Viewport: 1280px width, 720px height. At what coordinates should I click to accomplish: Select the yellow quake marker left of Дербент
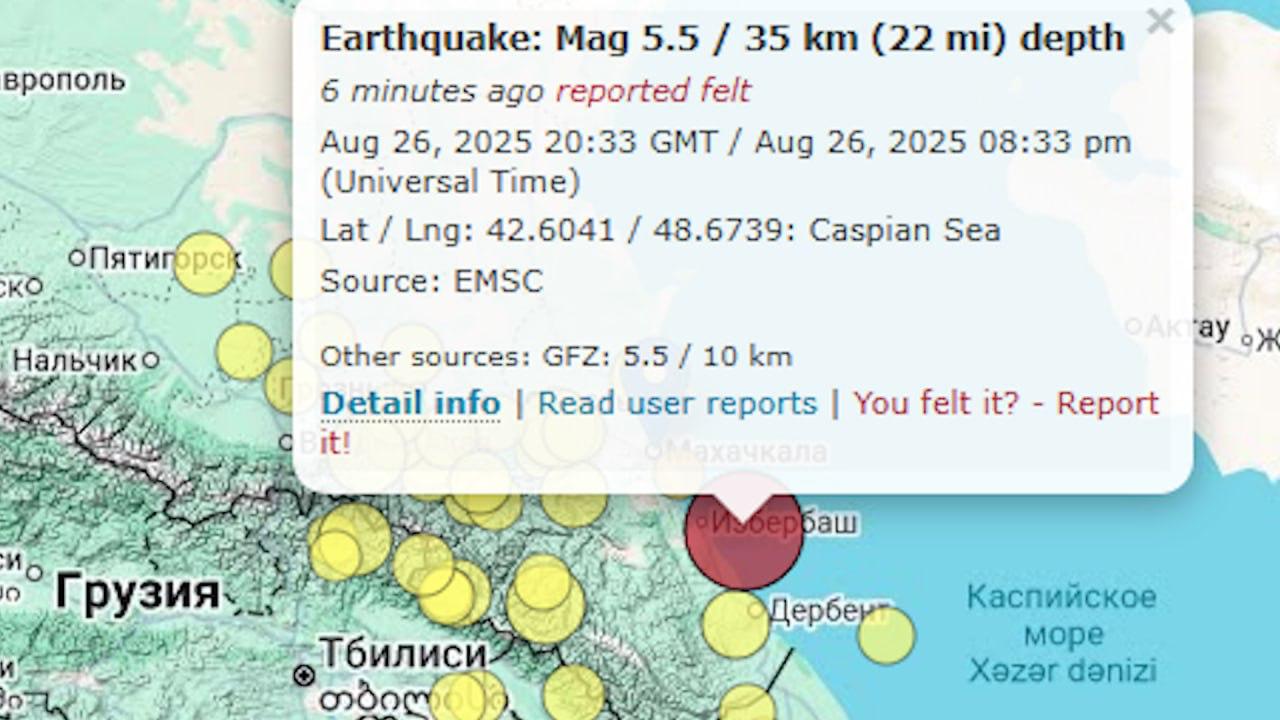[x=735, y=624]
